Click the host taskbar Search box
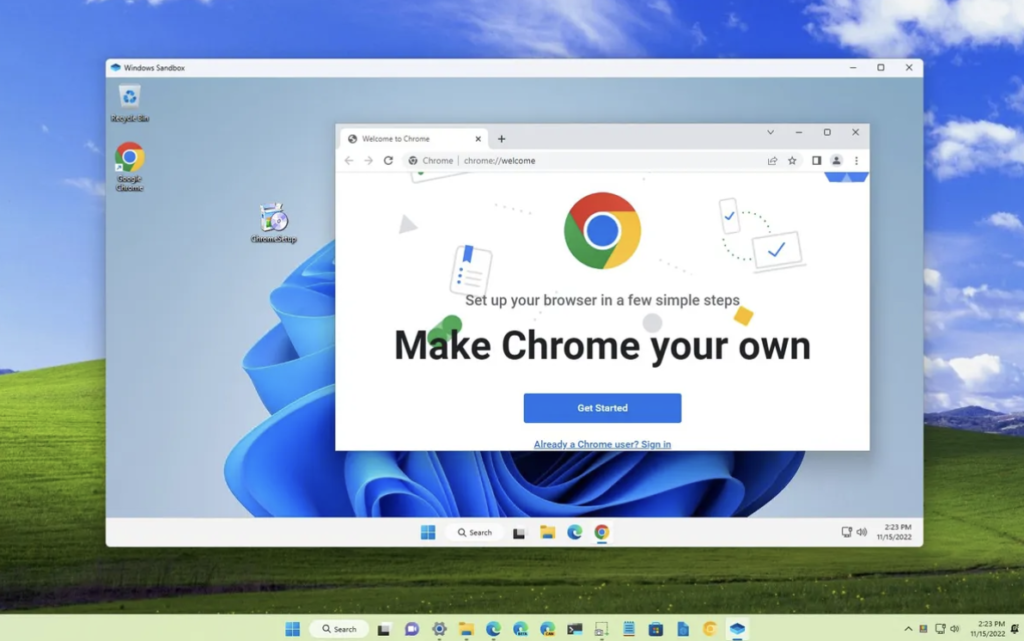 click(339, 629)
